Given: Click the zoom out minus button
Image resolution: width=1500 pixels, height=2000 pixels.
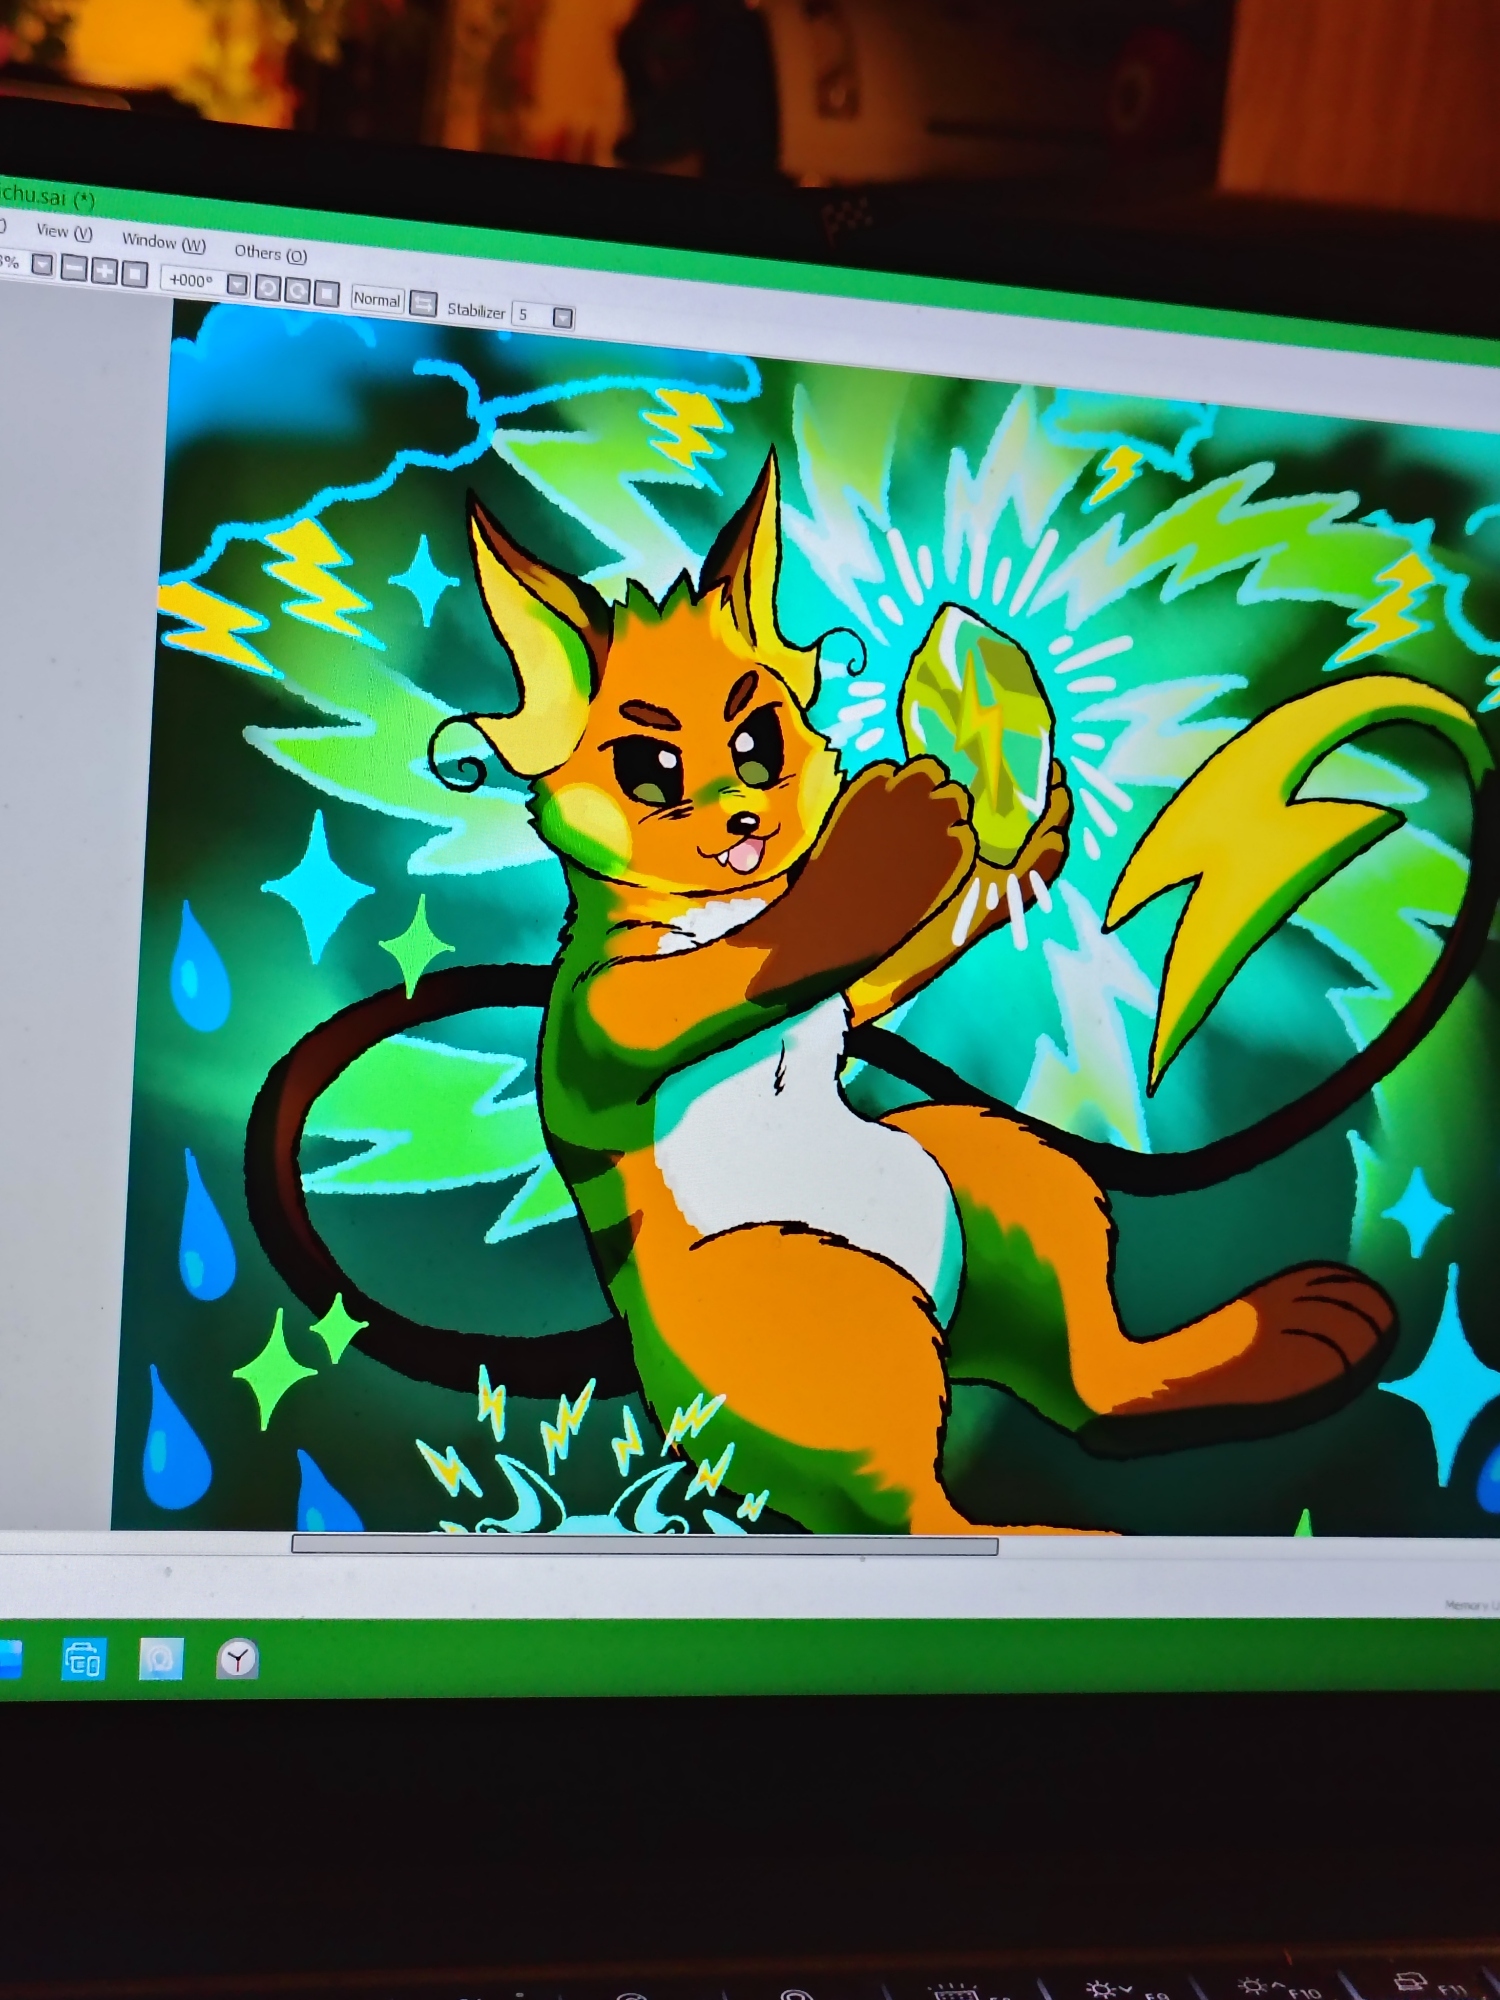Looking at the screenshot, I should [74, 268].
